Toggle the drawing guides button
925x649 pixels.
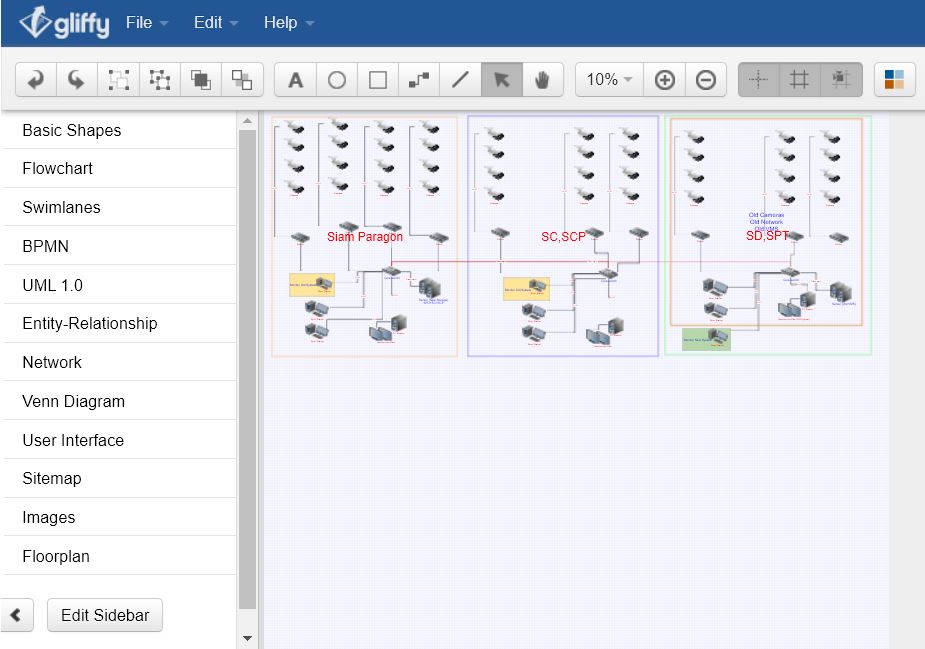[758, 80]
